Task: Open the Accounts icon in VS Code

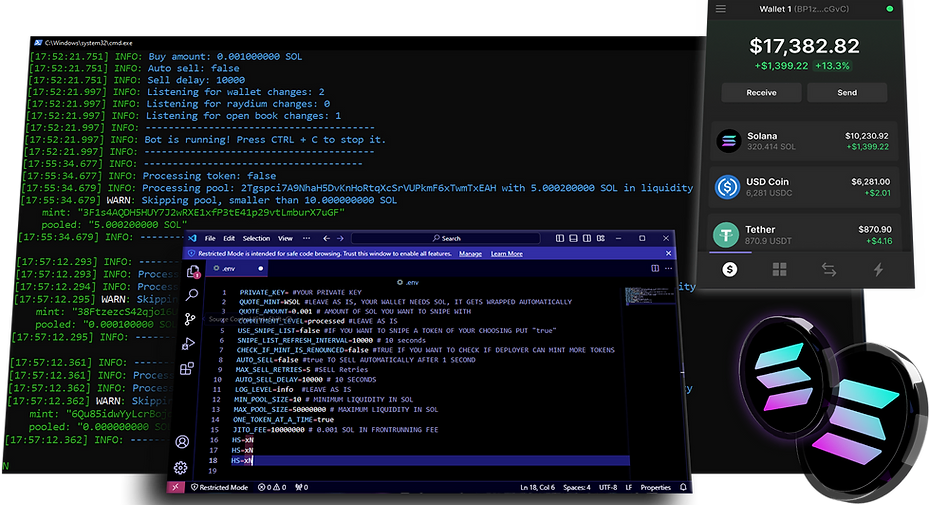Action: pos(182,442)
